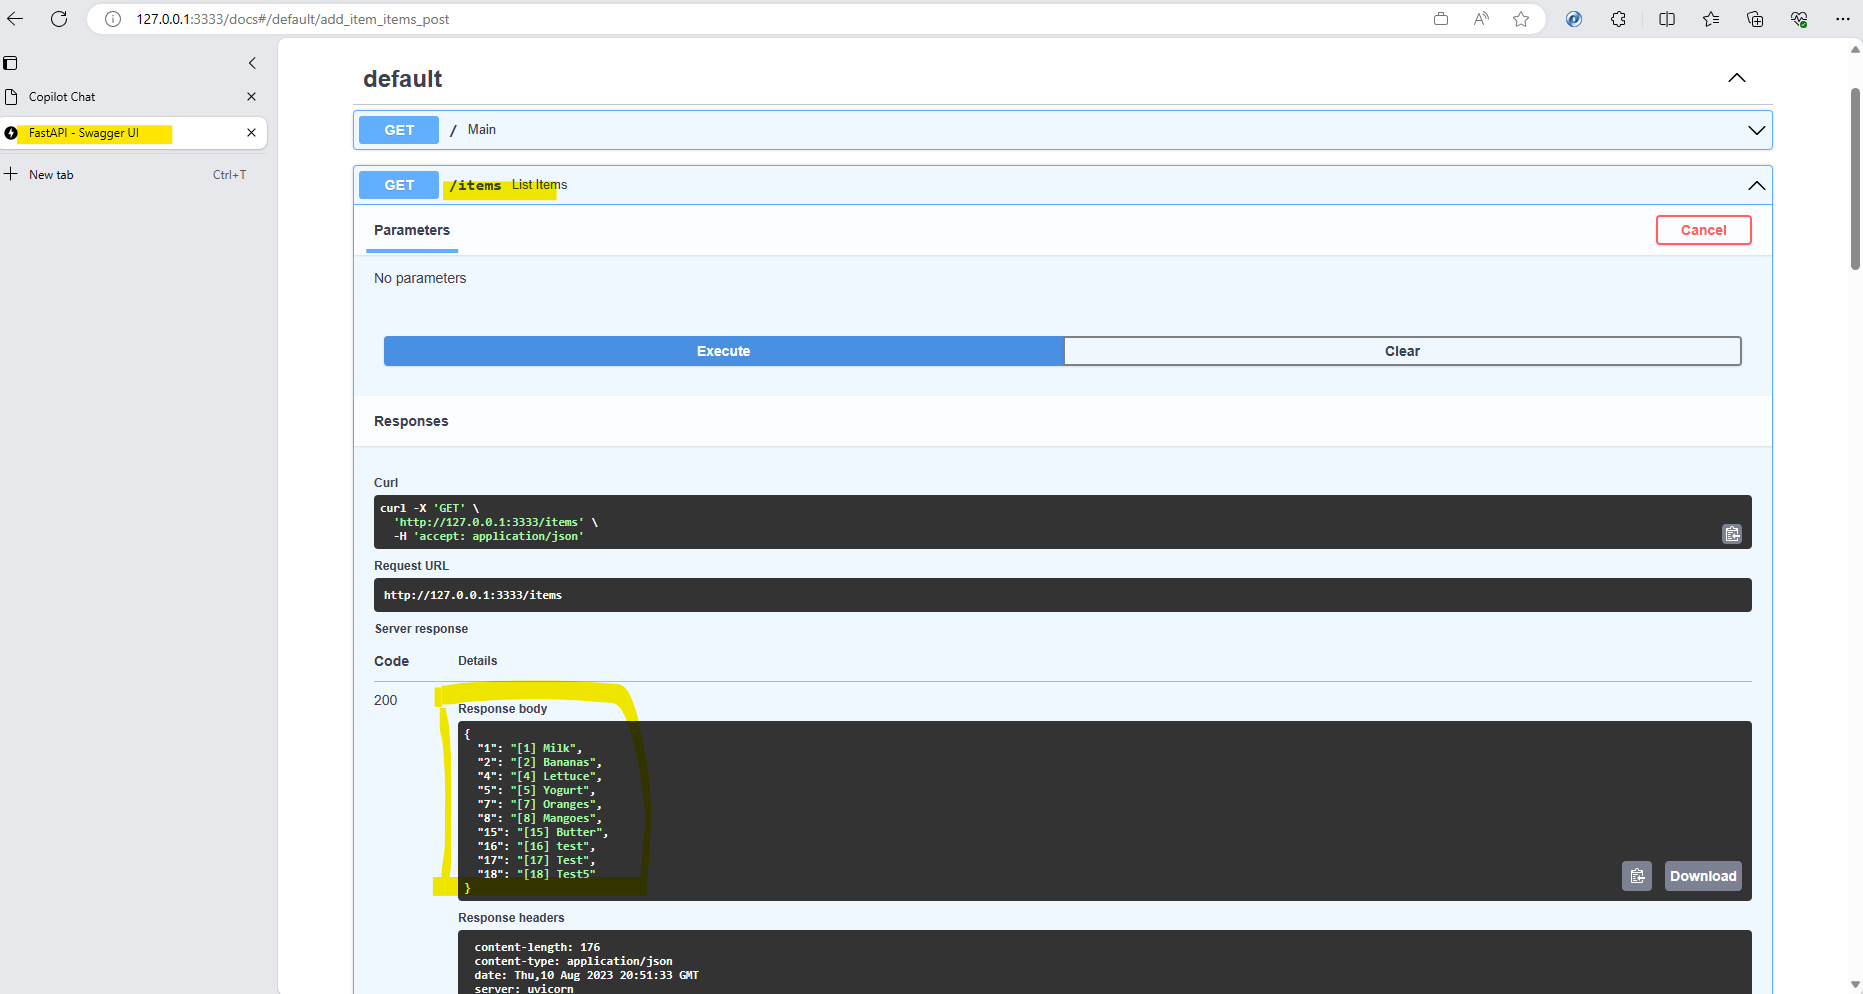
Task: Execute the /items request
Action: pyautogui.click(x=722, y=350)
